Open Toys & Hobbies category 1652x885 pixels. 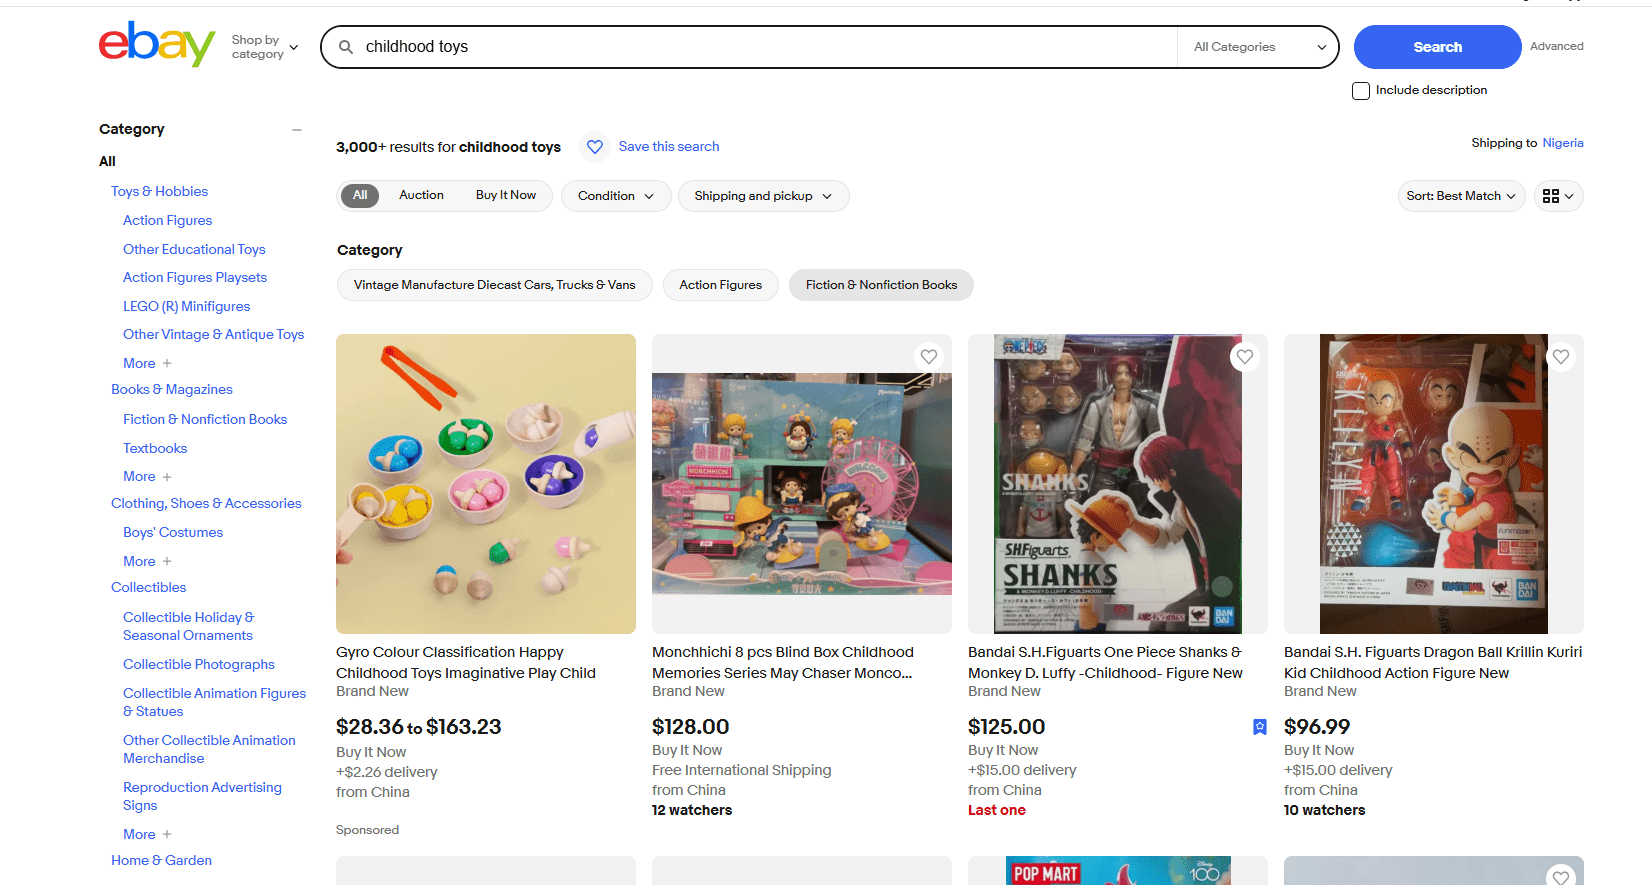click(160, 191)
